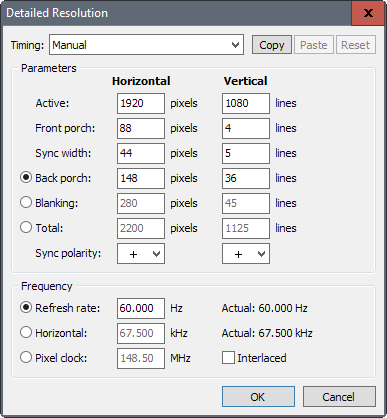Click the 'Detailed Resolution' title text
The height and width of the screenshot is (418, 387).
click(x=57, y=13)
